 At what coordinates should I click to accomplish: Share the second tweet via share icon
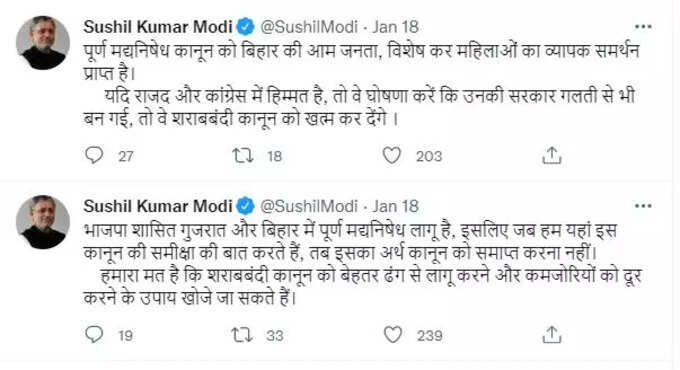tap(552, 335)
